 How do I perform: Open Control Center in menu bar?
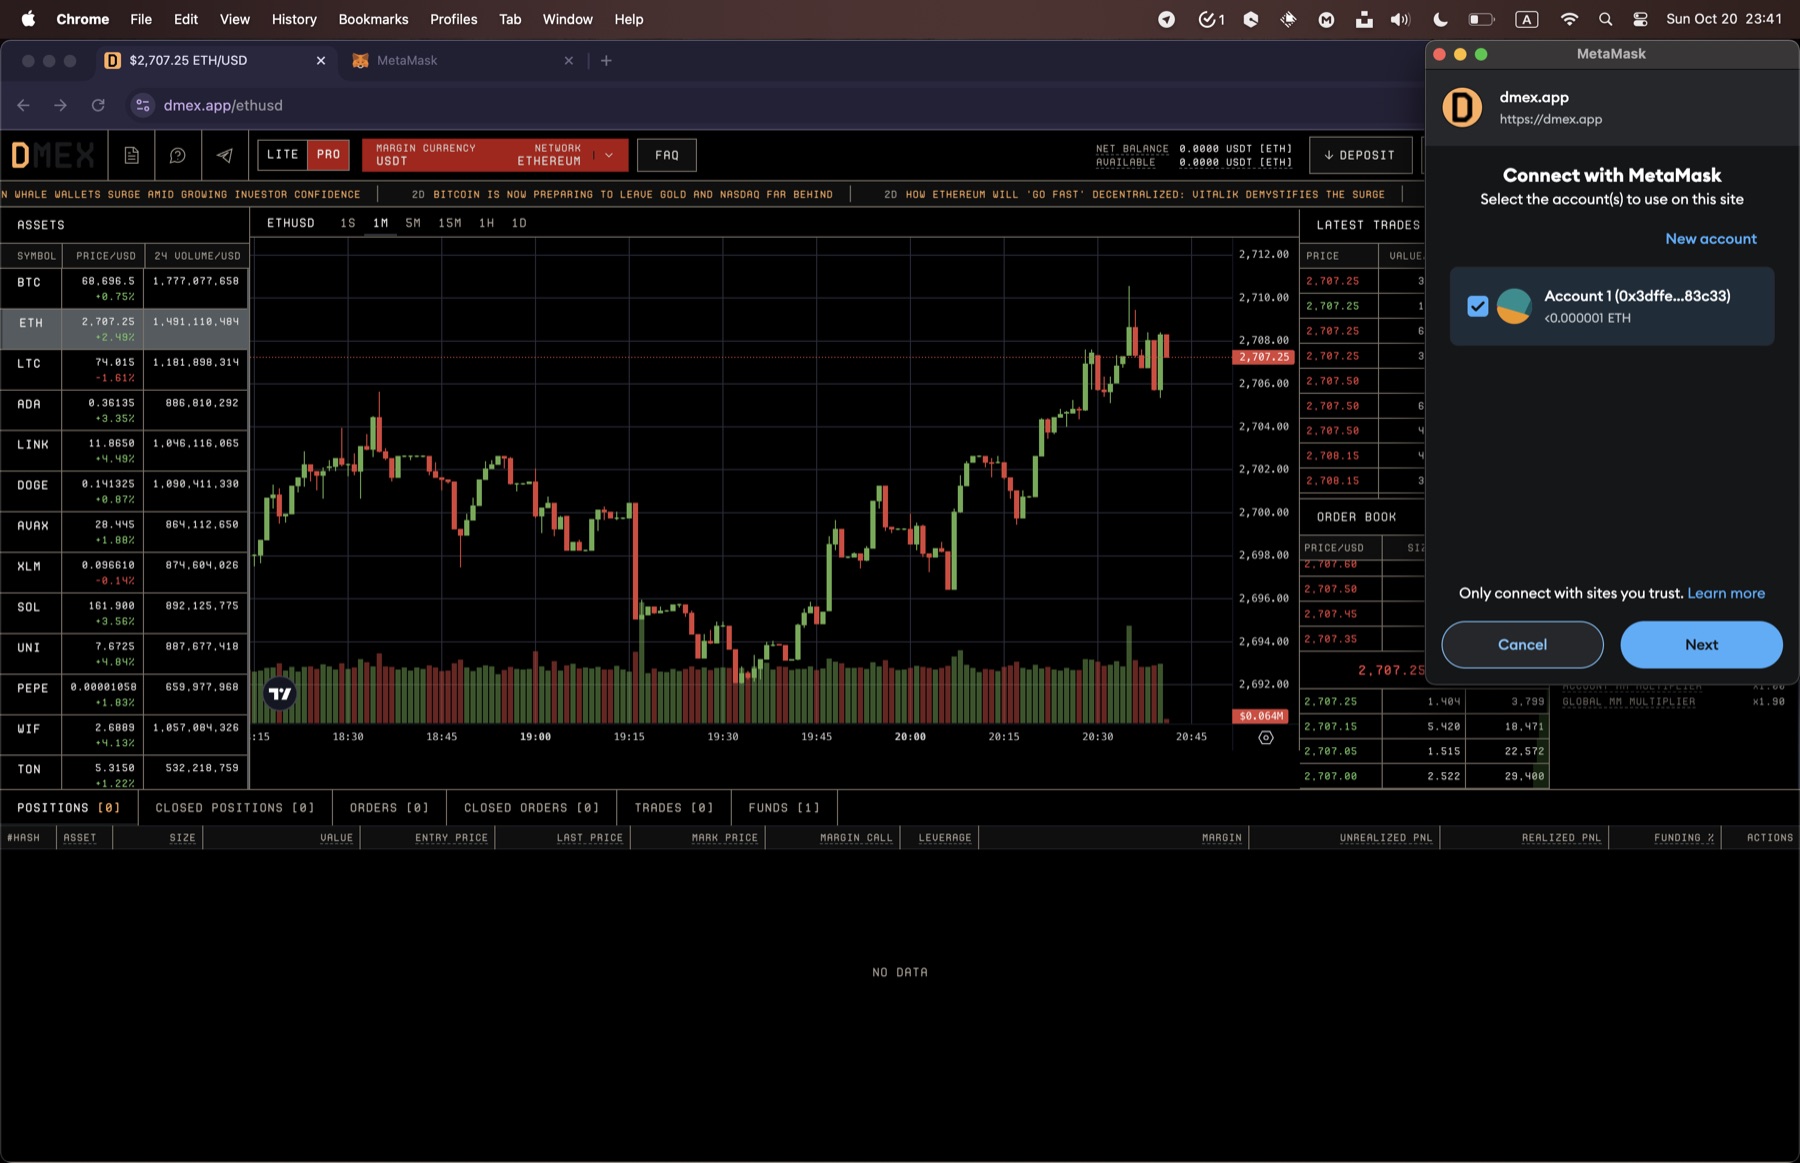point(1640,19)
